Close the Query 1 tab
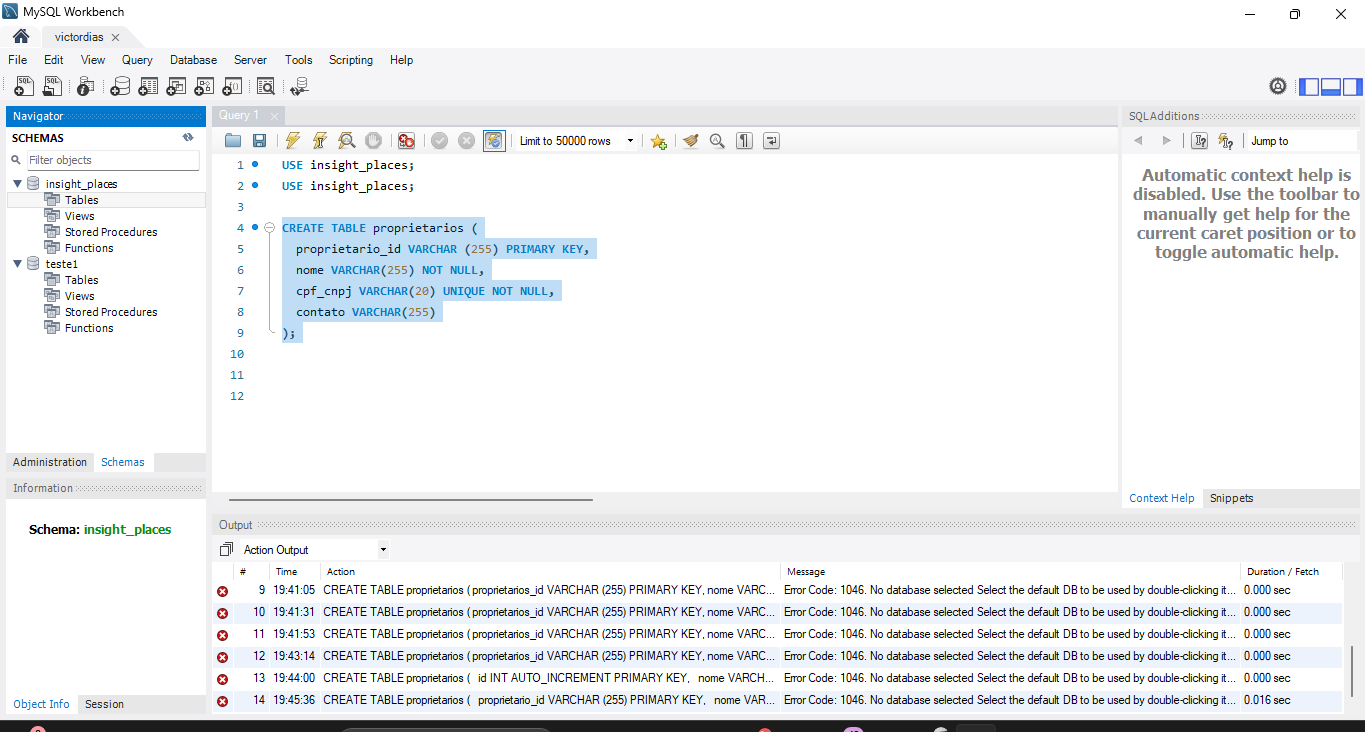This screenshot has height=732, width=1365. point(275,116)
